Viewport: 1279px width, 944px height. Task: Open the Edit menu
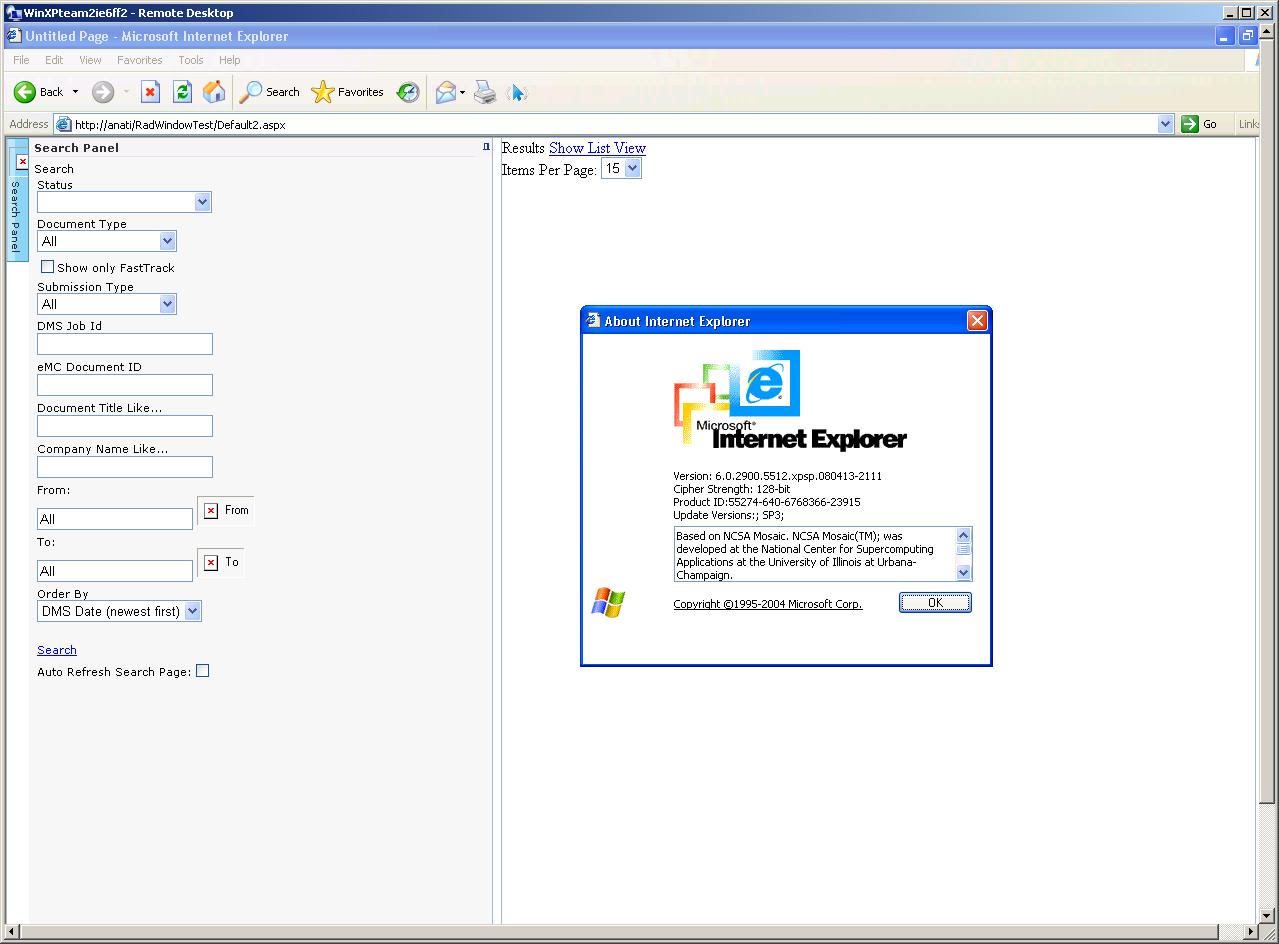point(54,60)
